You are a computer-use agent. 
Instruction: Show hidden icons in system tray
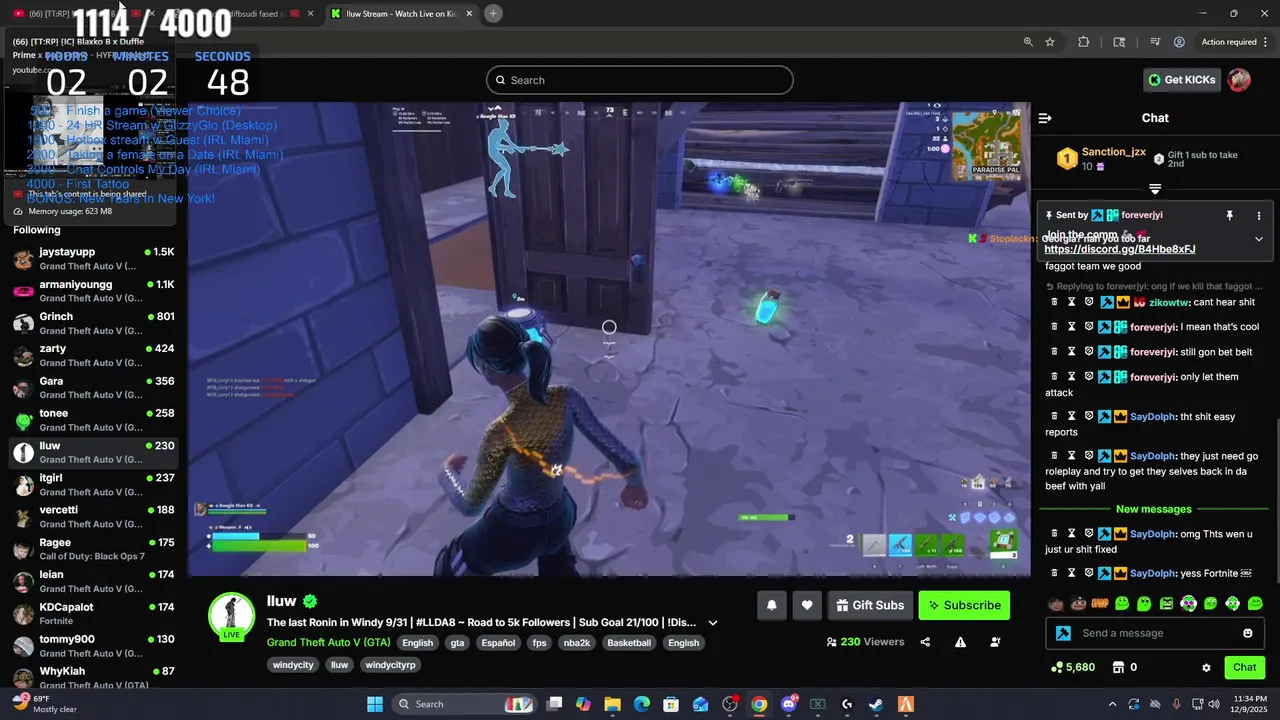pyautogui.click(x=1112, y=704)
